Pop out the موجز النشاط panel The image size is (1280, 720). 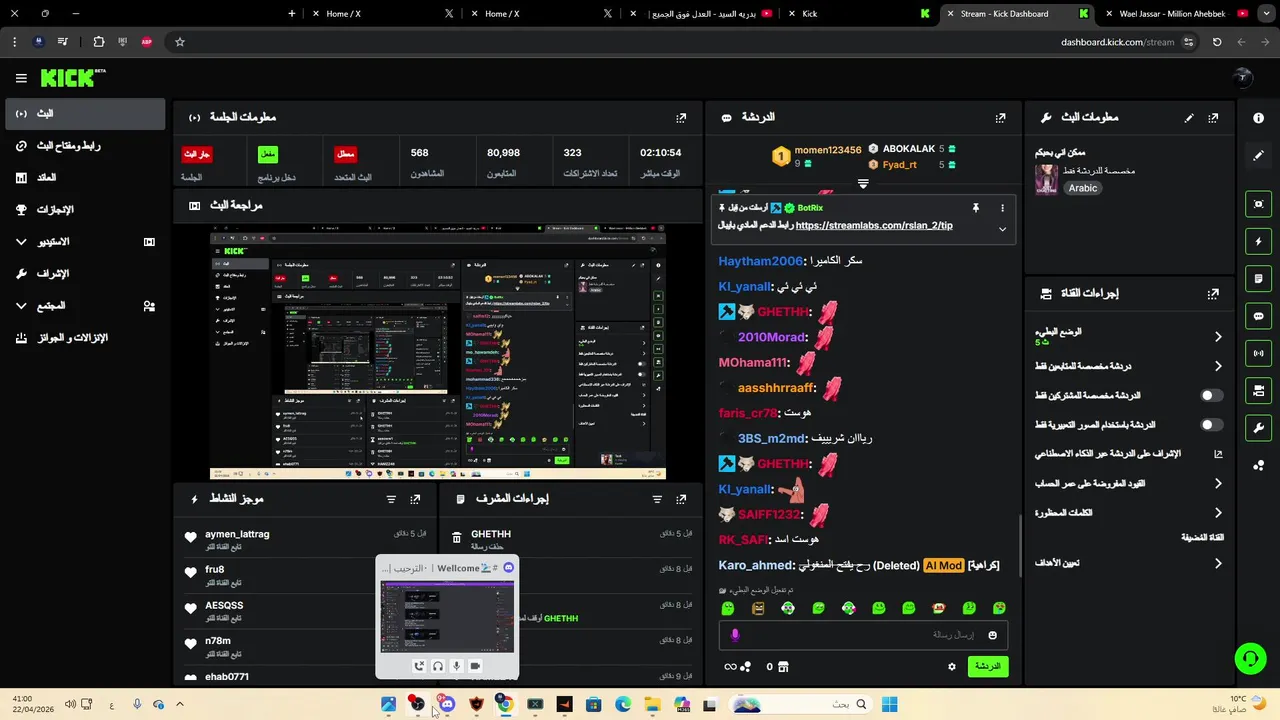[415, 499]
